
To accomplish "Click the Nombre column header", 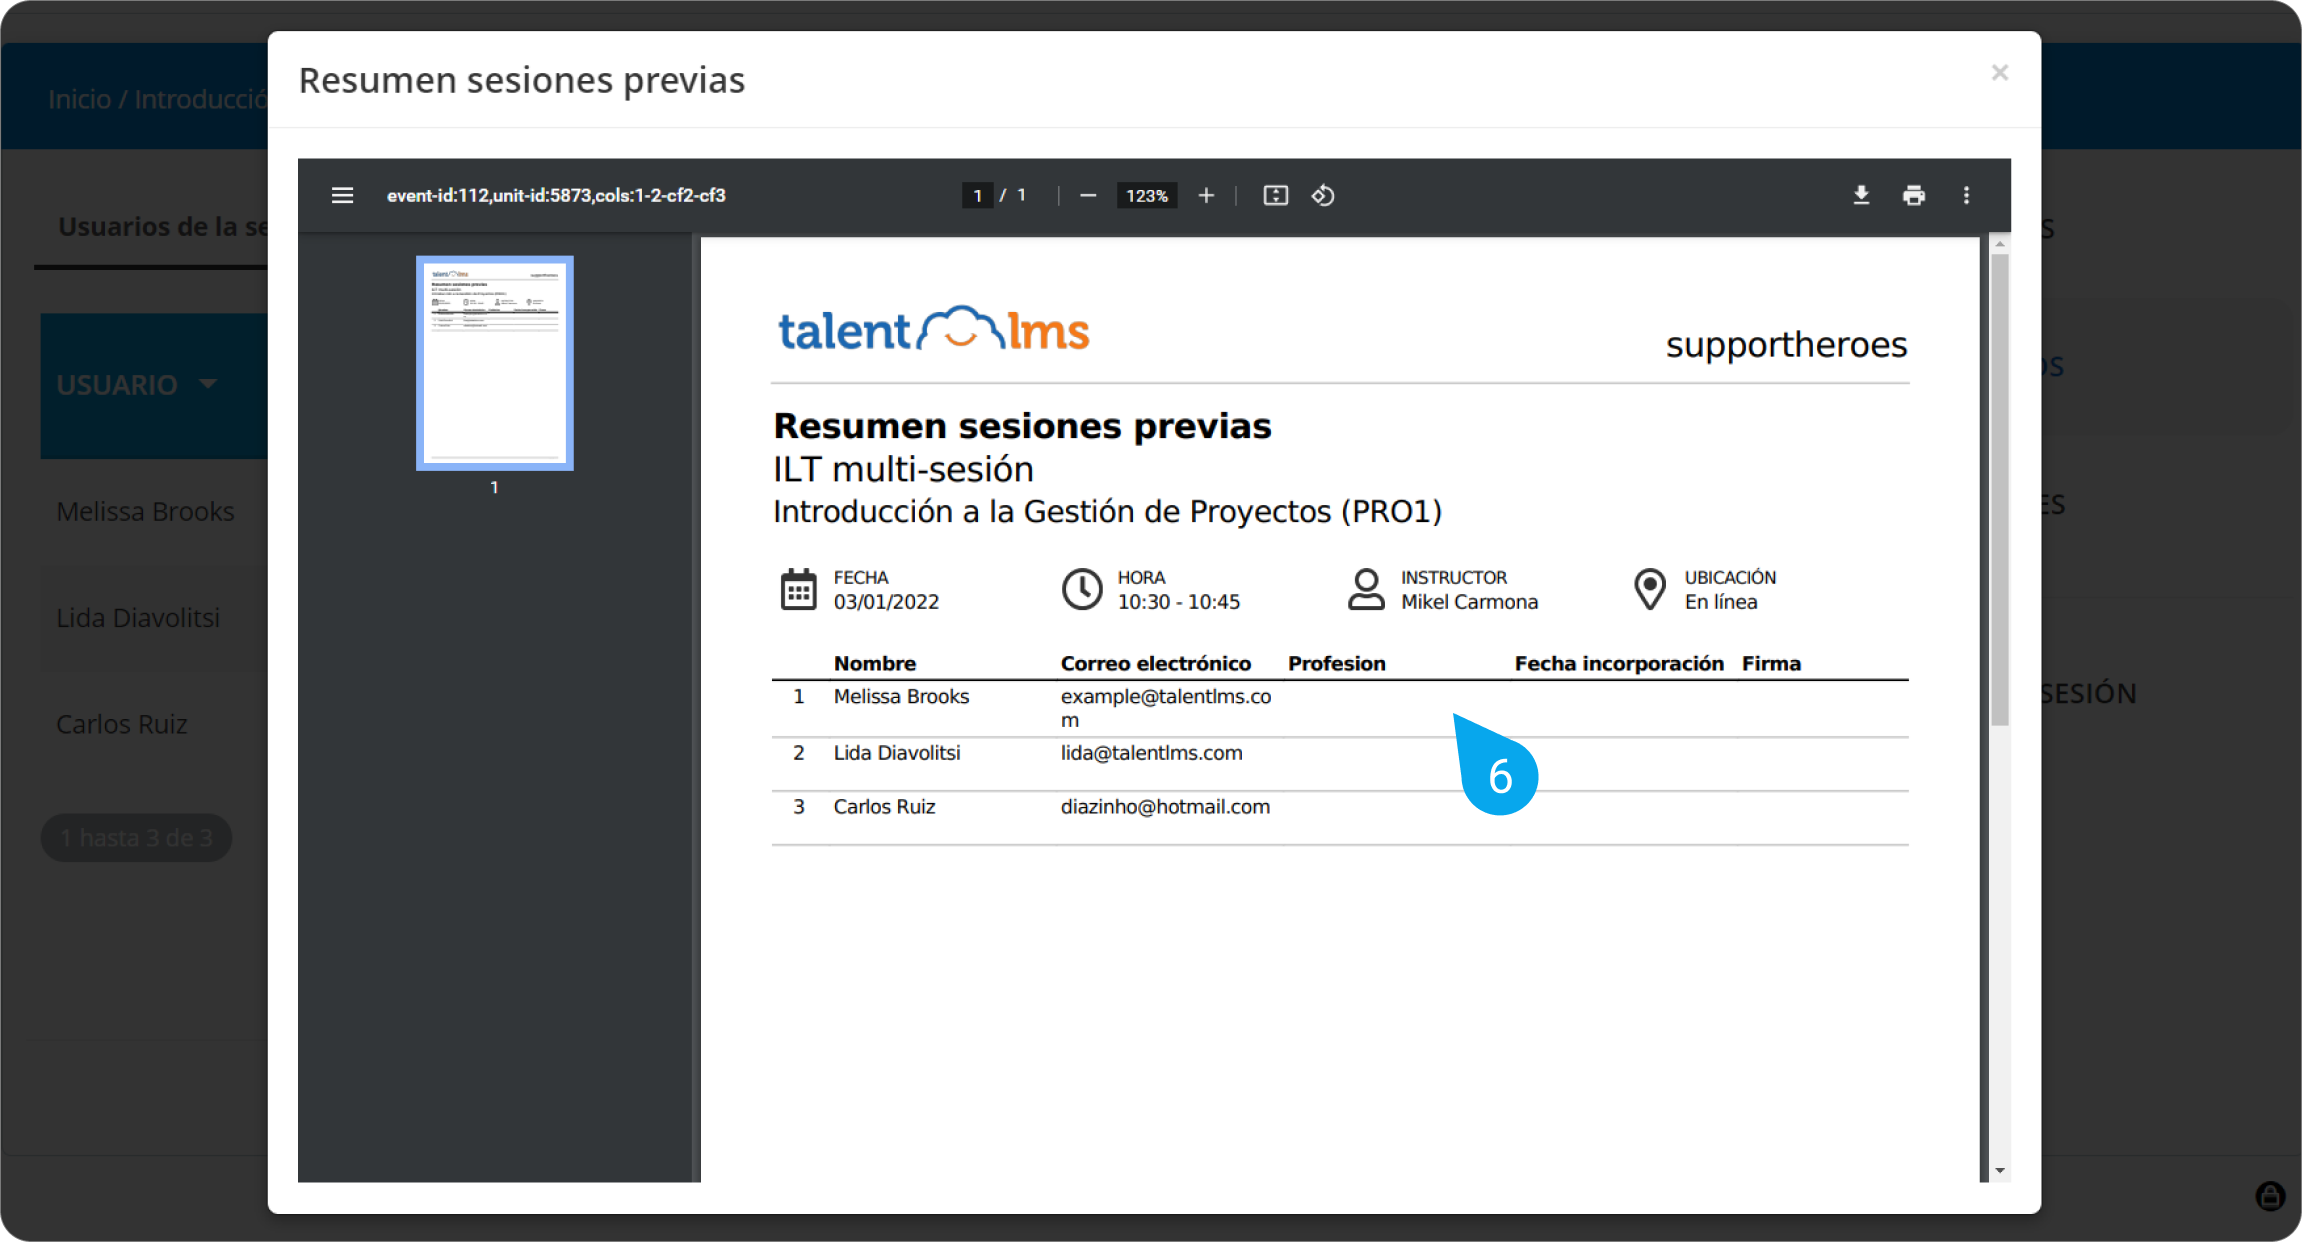I will (x=875, y=663).
